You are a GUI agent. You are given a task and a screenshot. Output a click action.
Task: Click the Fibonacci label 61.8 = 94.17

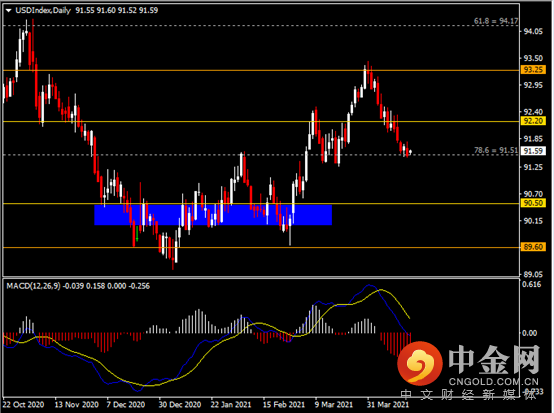pyautogui.click(x=496, y=21)
